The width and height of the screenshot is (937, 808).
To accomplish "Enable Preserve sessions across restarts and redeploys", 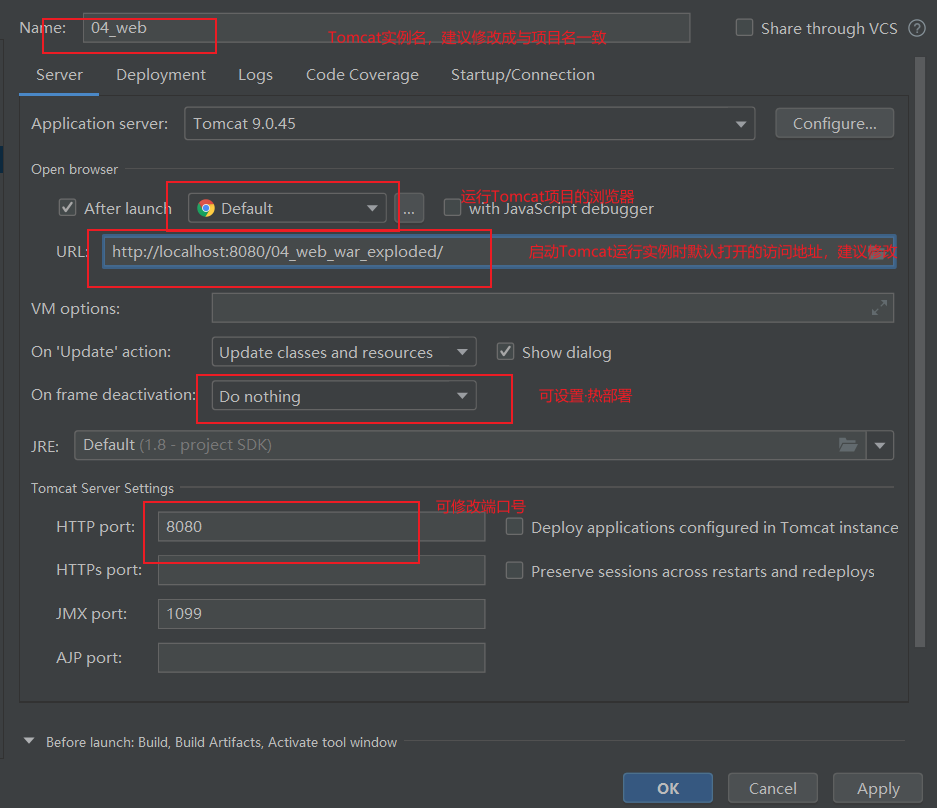I will (515, 570).
